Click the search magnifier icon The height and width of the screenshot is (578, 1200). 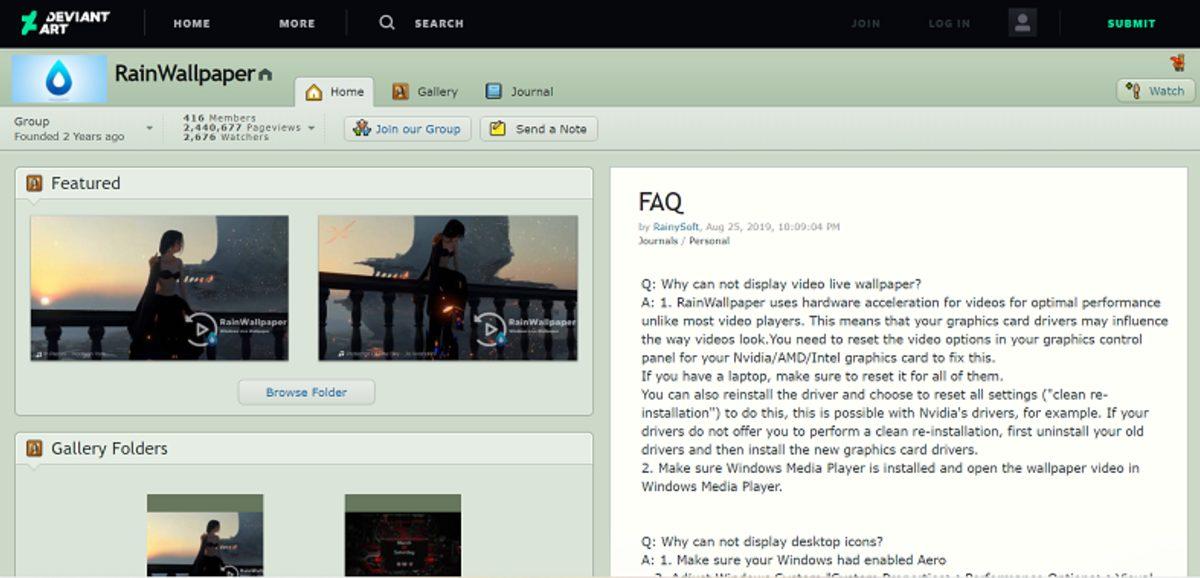point(387,23)
